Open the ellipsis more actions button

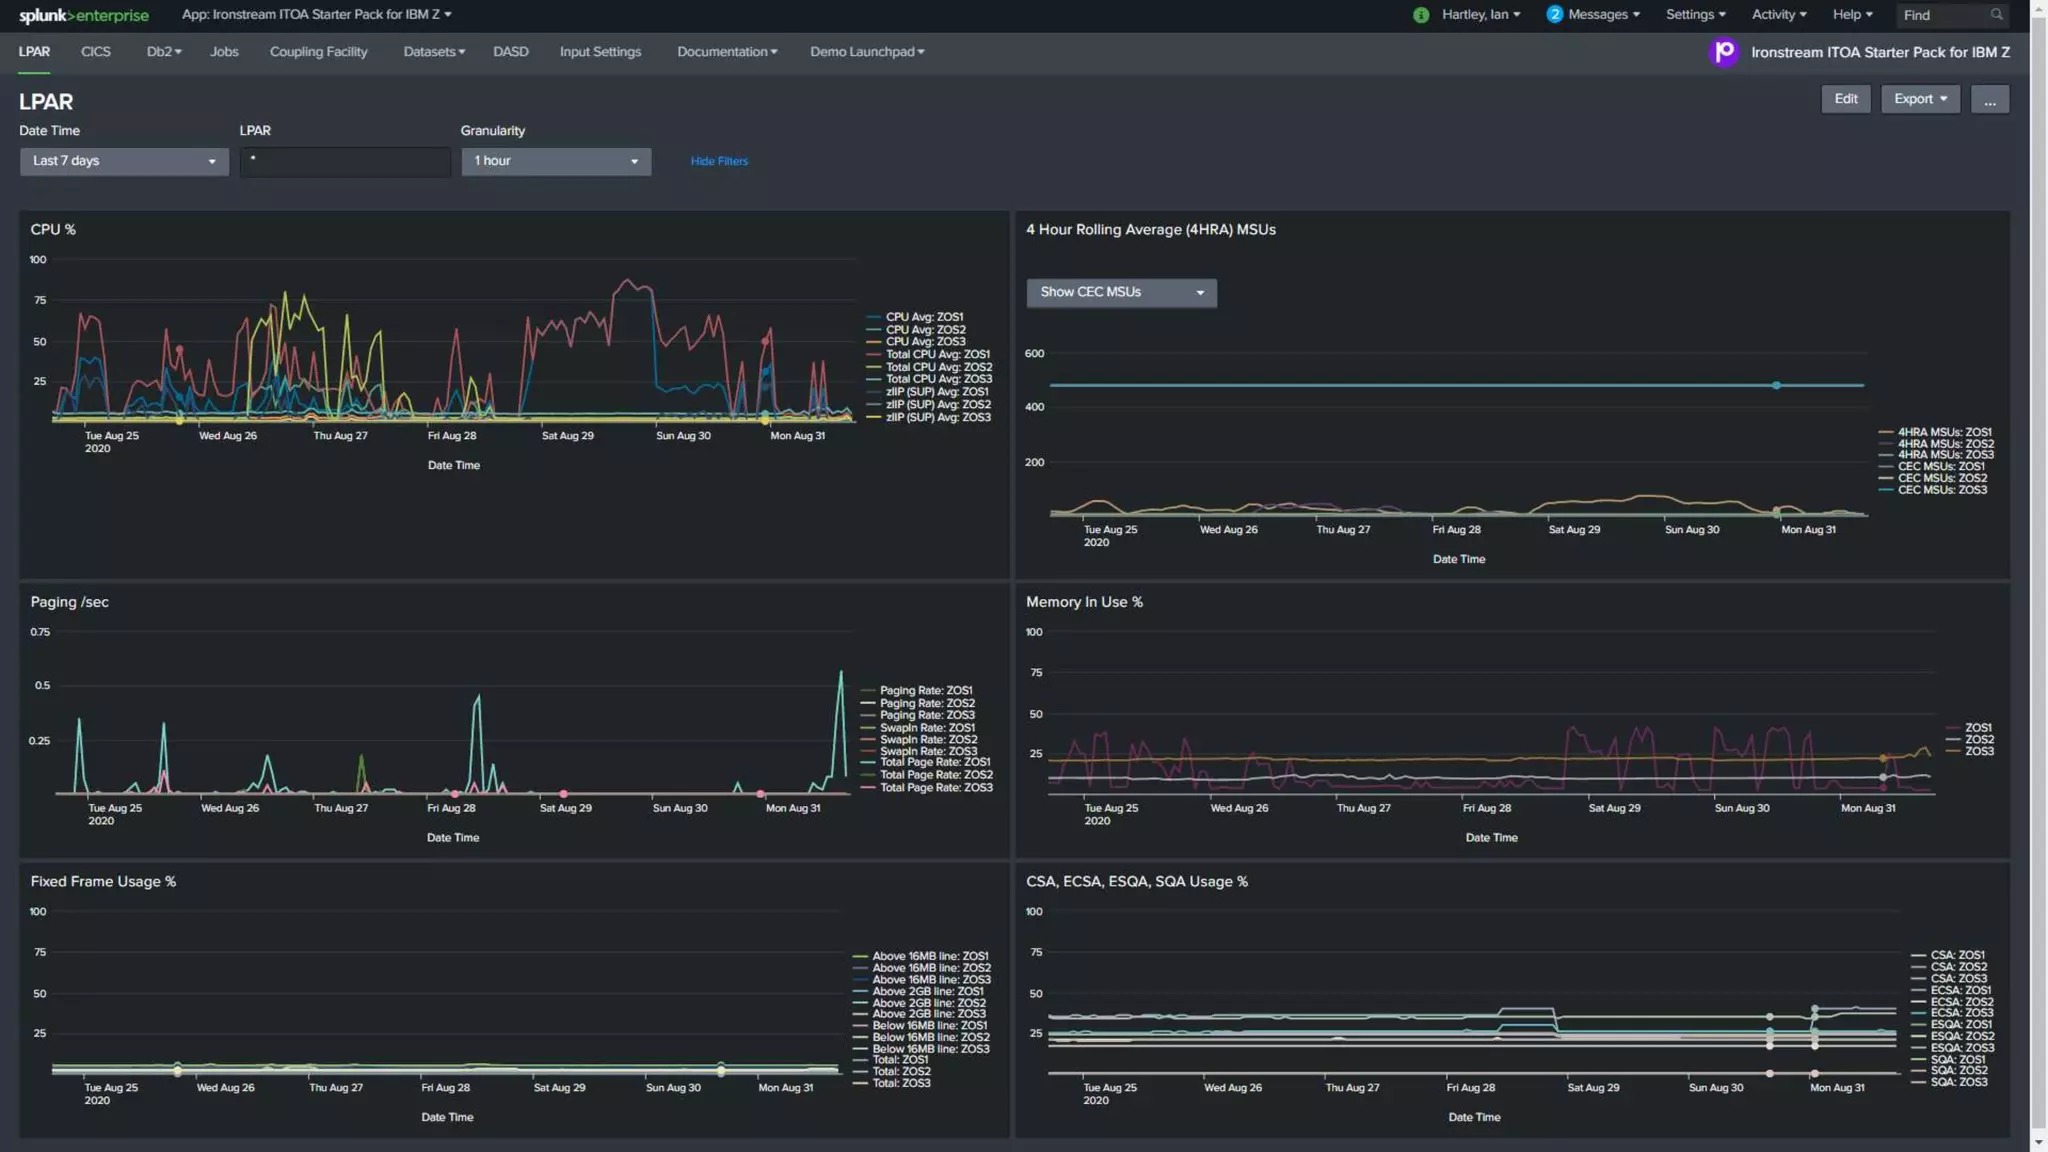pyautogui.click(x=1989, y=99)
